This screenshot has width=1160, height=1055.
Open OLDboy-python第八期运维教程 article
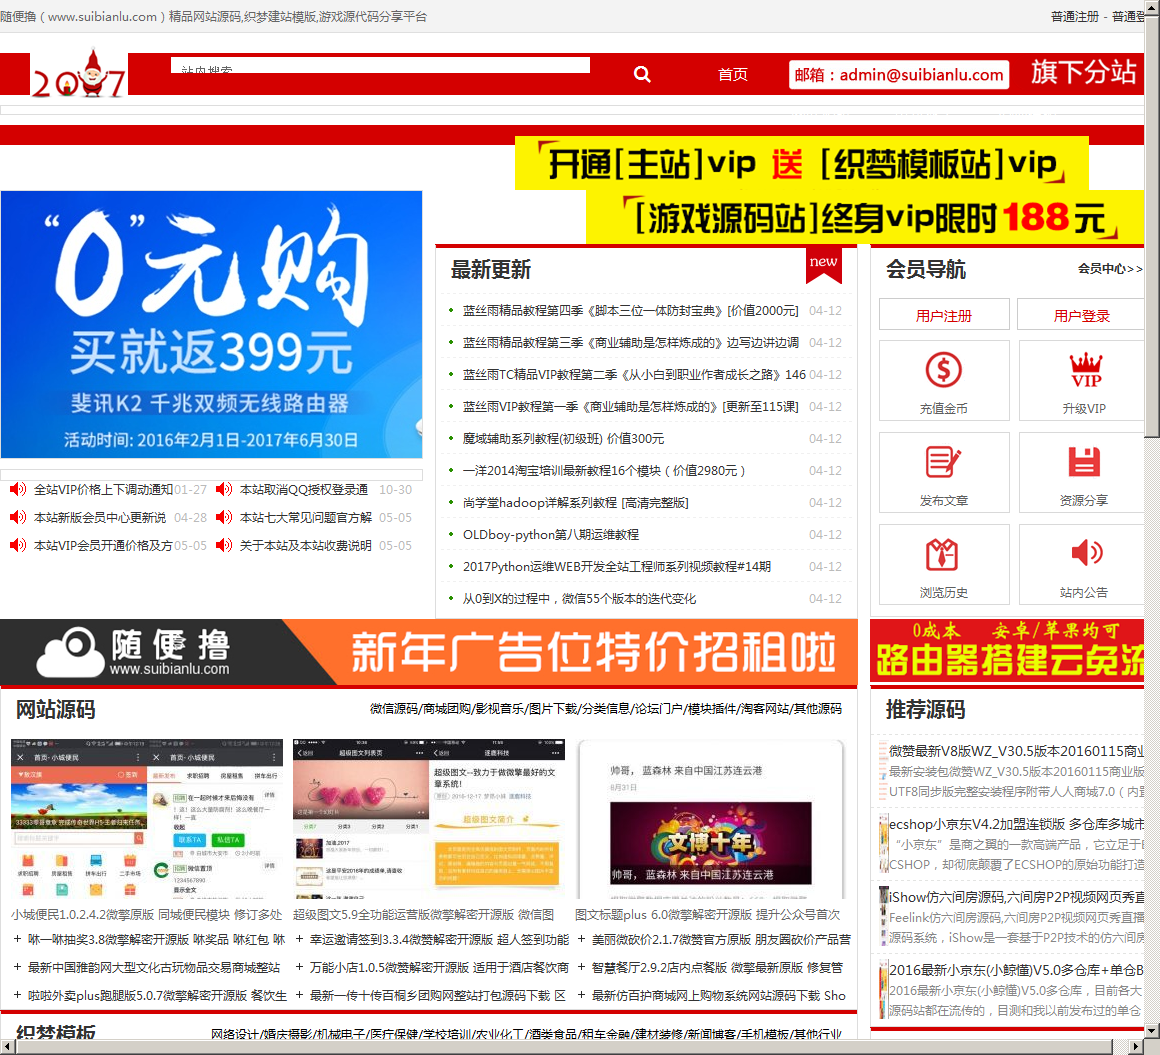(550, 534)
